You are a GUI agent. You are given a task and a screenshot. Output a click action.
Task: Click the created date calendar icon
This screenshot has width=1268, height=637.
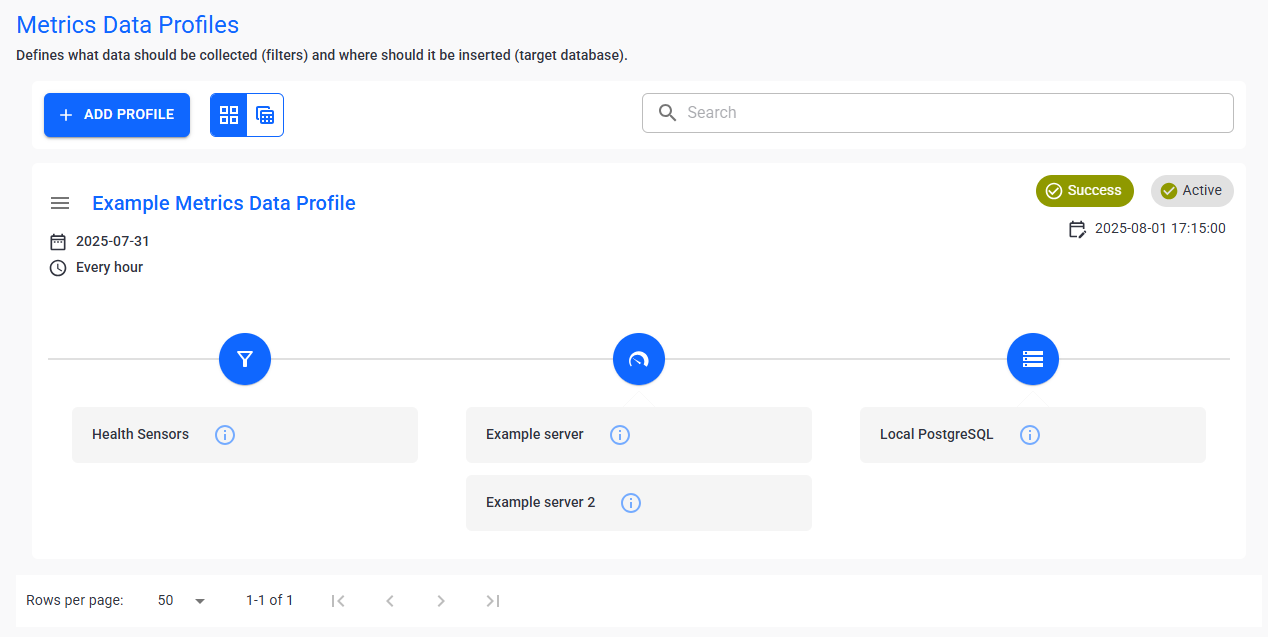pos(58,242)
